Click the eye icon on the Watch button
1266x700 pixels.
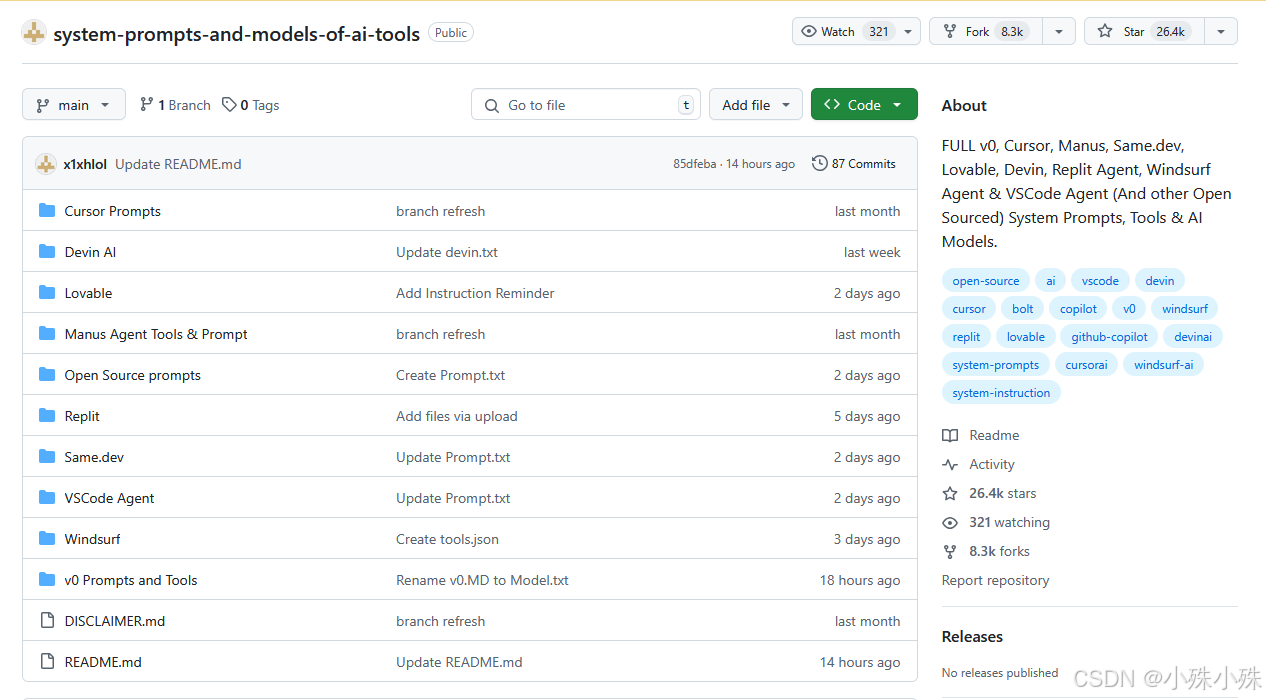(x=809, y=31)
